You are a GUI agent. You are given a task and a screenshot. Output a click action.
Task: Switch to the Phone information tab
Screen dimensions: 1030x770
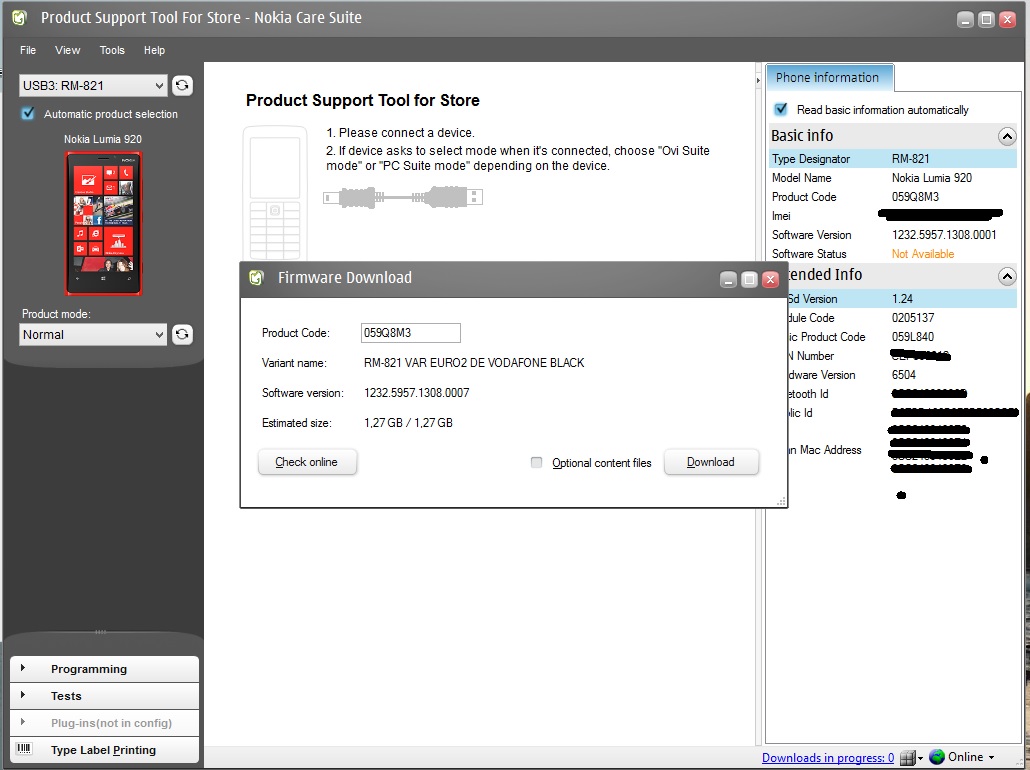click(828, 78)
